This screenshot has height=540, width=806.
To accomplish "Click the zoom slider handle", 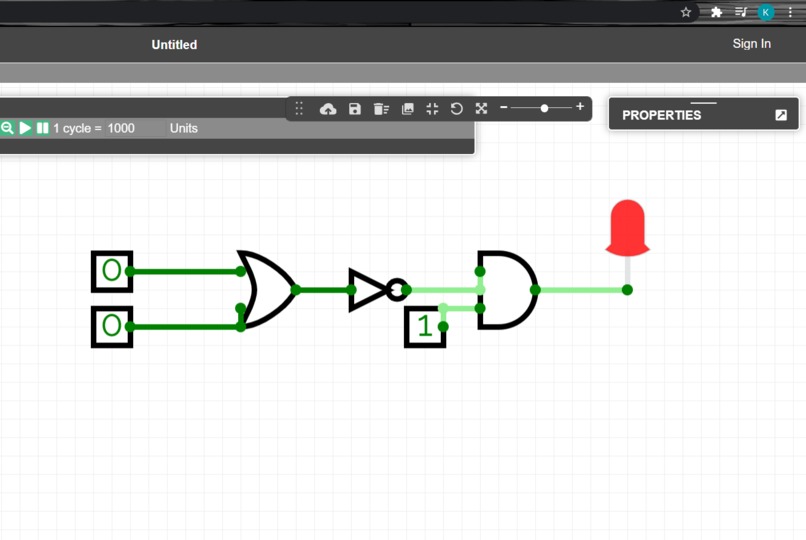I will (544, 108).
